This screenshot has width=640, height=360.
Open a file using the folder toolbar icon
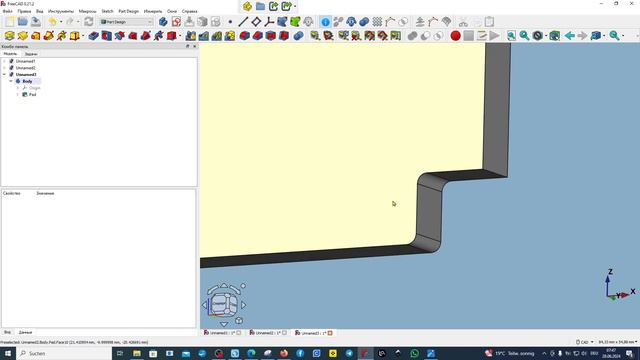coord(23,22)
